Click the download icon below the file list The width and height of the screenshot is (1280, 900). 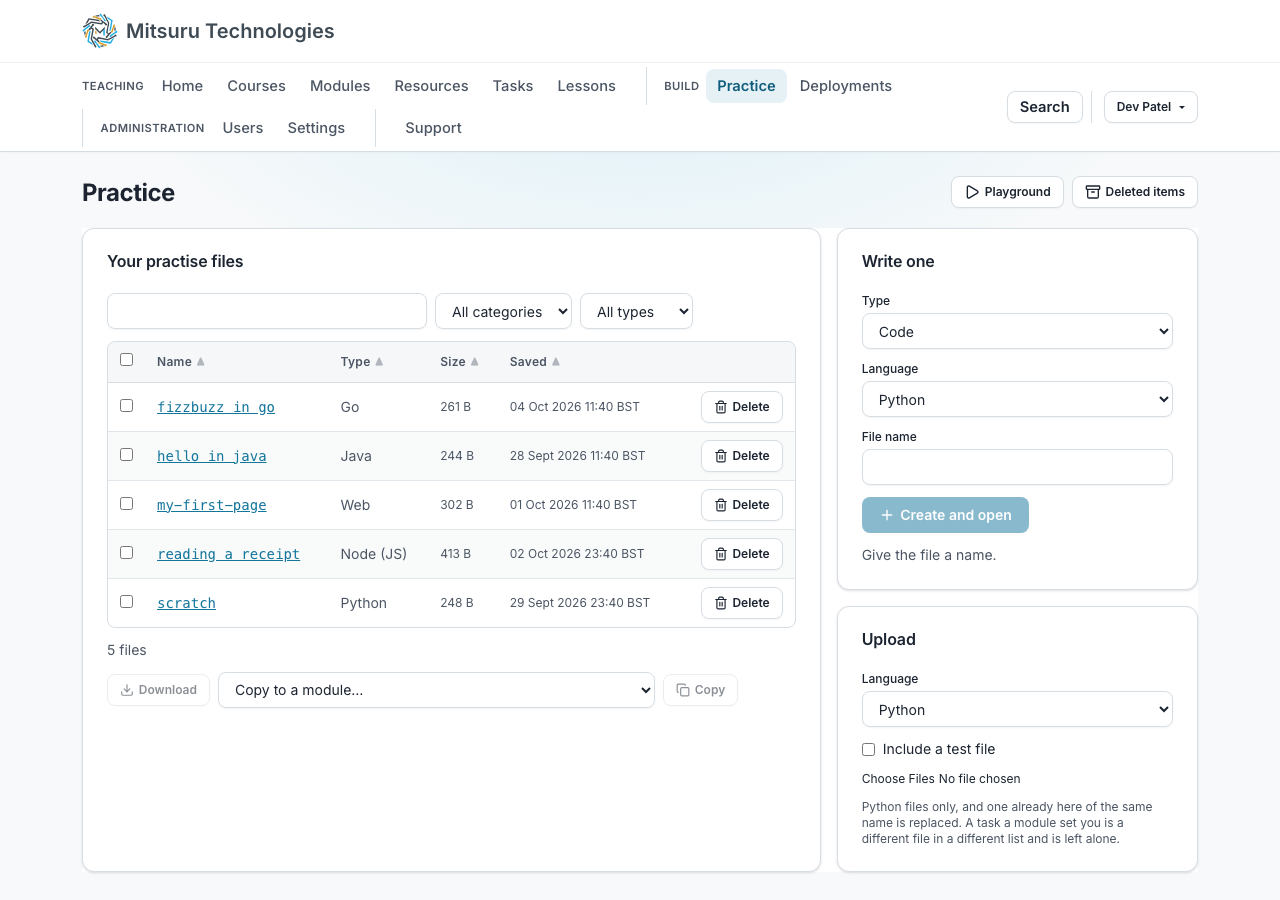[127, 690]
